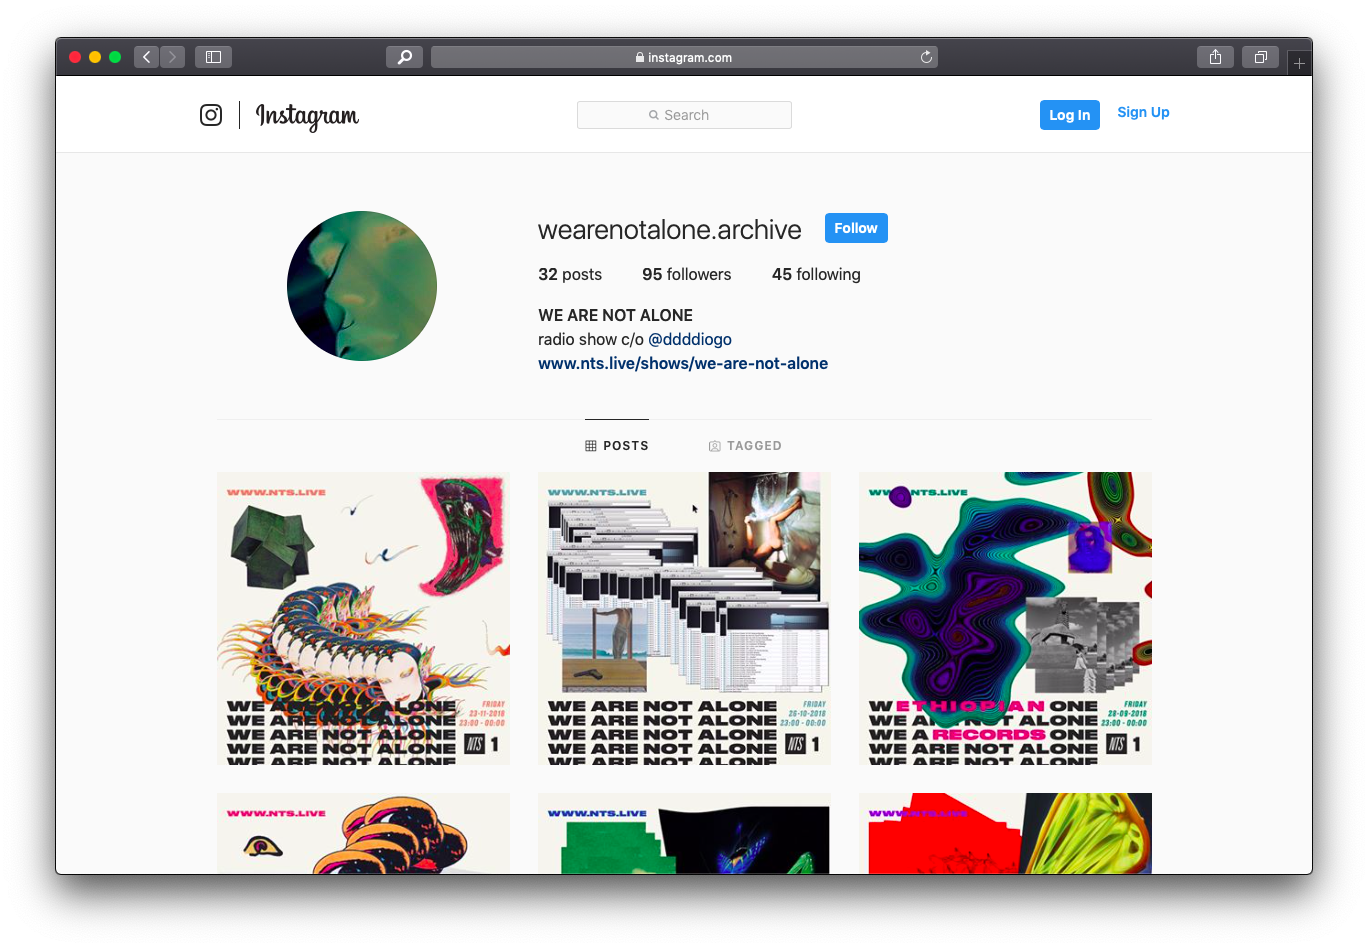
Task: Open the Sign Up link
Action: click(1143, 112)
